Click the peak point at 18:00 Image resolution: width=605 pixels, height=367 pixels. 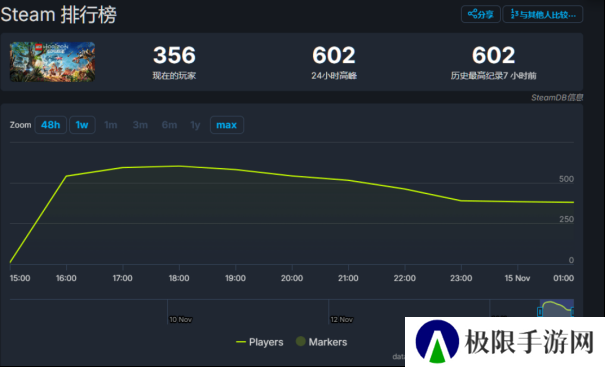[179, 166]
